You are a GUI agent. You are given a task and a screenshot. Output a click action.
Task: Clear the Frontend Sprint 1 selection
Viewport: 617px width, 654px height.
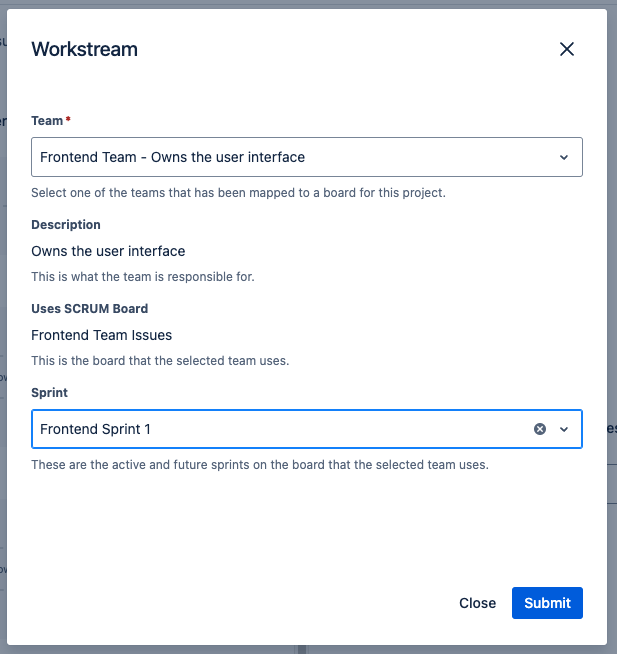540,429
